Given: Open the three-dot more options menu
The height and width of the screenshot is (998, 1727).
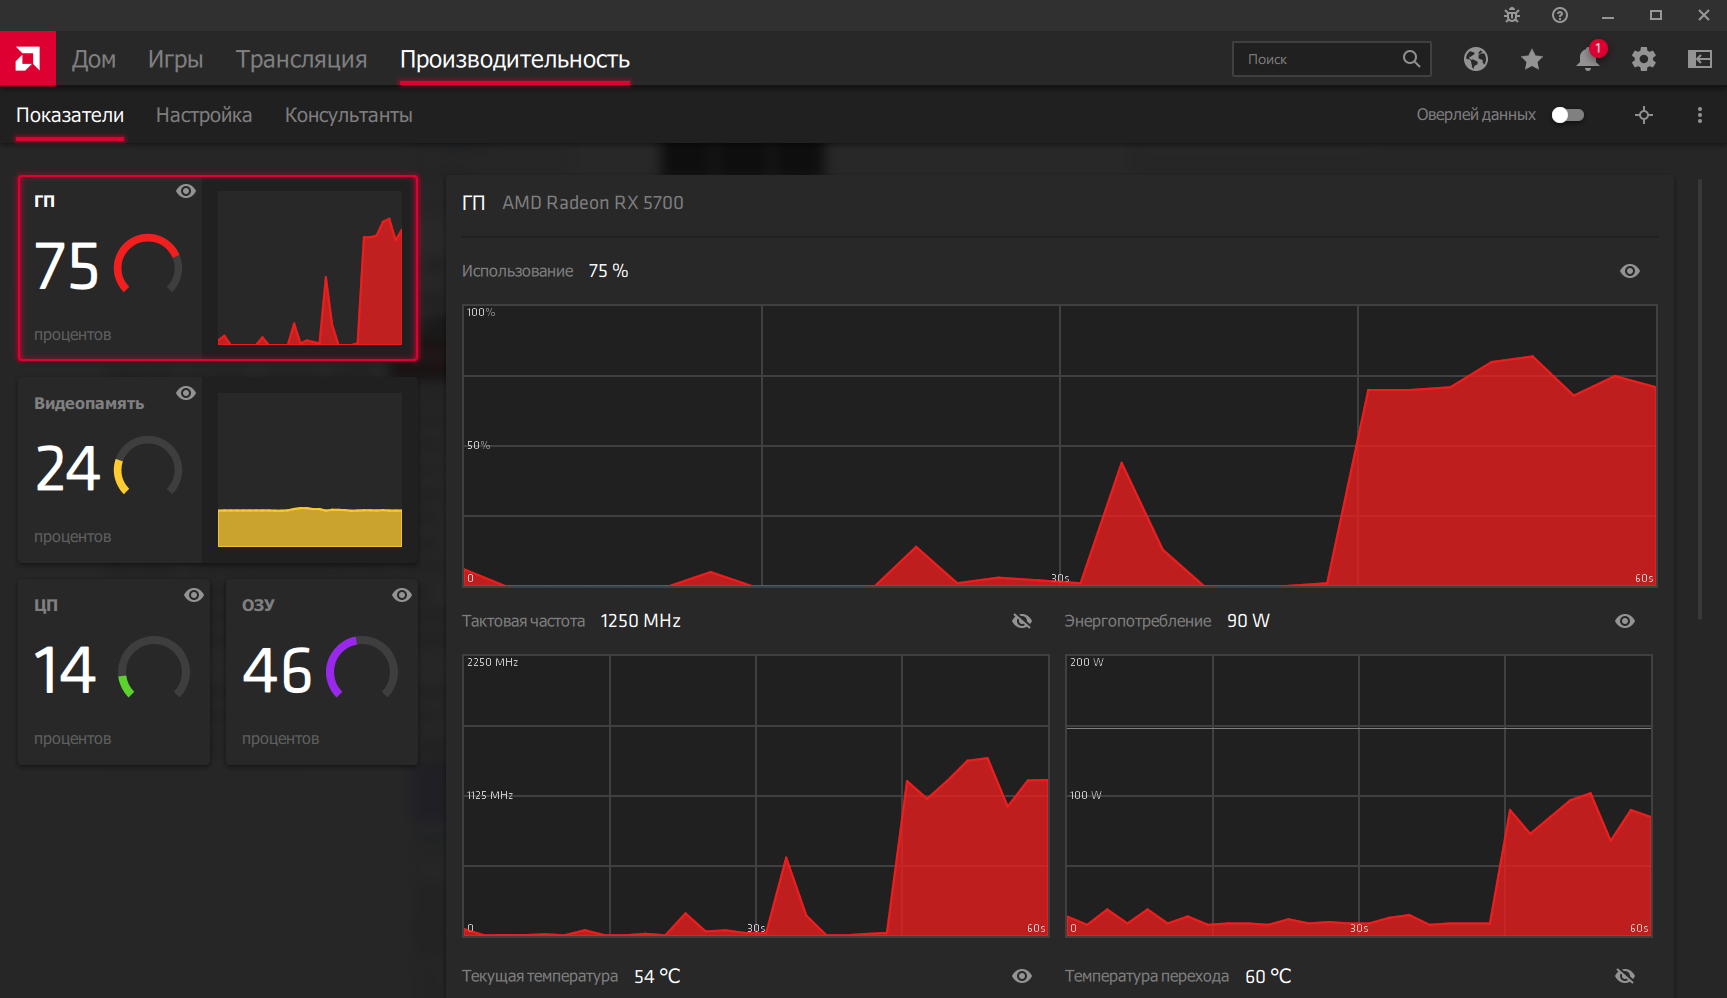Looking at the screenshot, I should [x=1700, y=115].
